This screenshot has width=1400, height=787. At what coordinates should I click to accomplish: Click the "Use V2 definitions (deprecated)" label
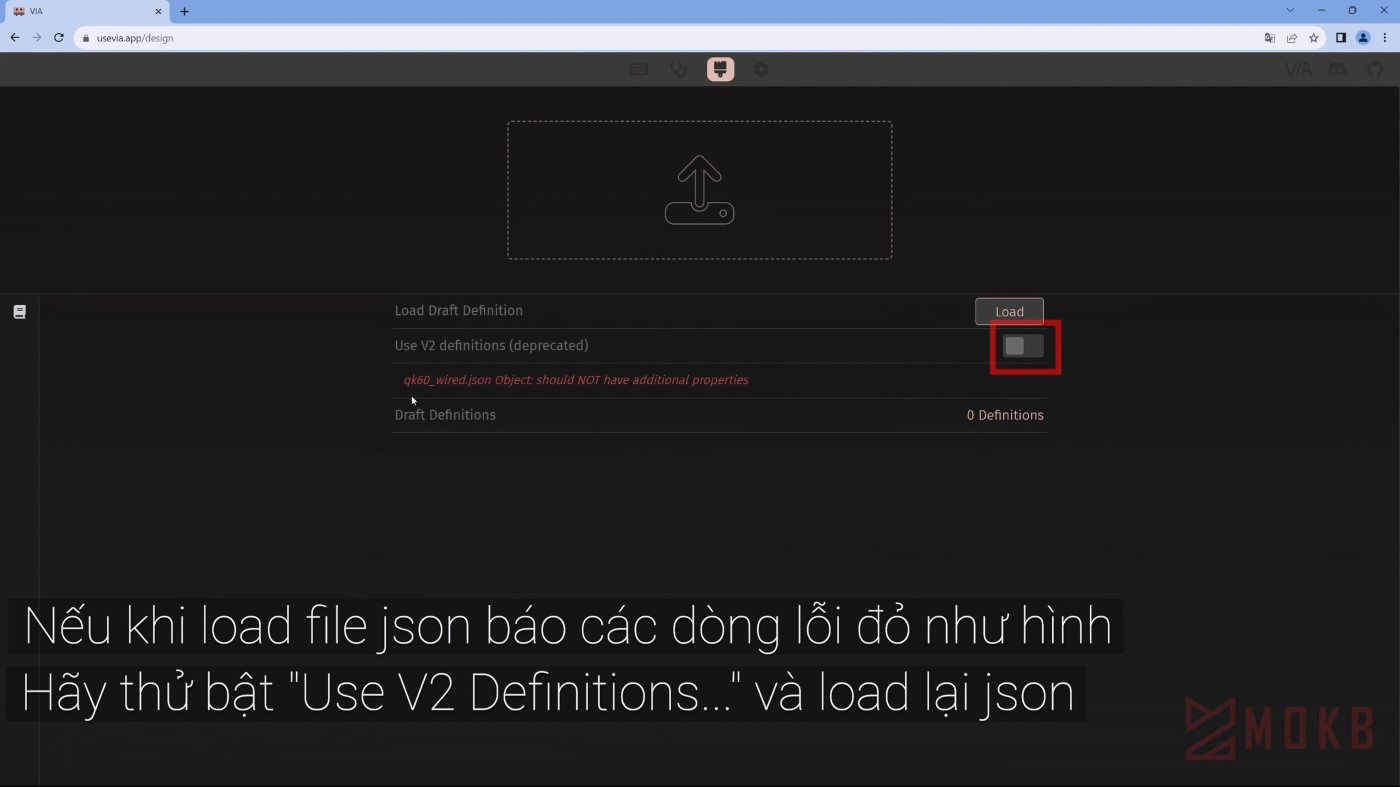pyautogui.click(x=492, y=346)
